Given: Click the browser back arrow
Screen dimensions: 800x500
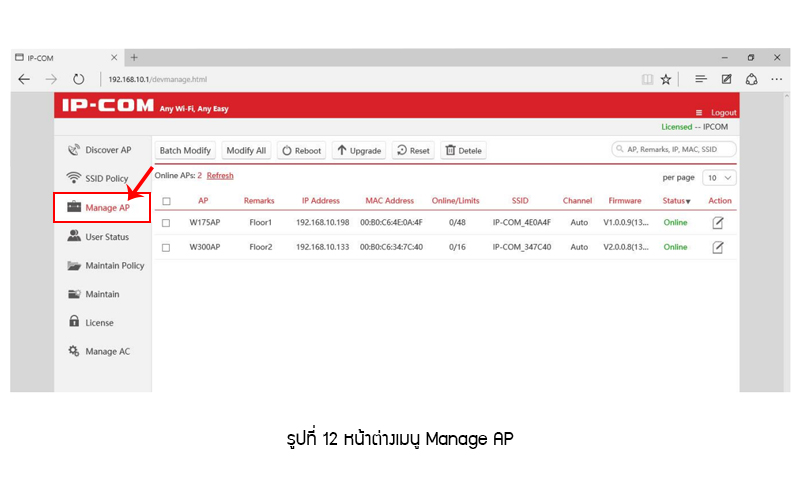Looking at the screenshot, I should (x=24, y=79).
